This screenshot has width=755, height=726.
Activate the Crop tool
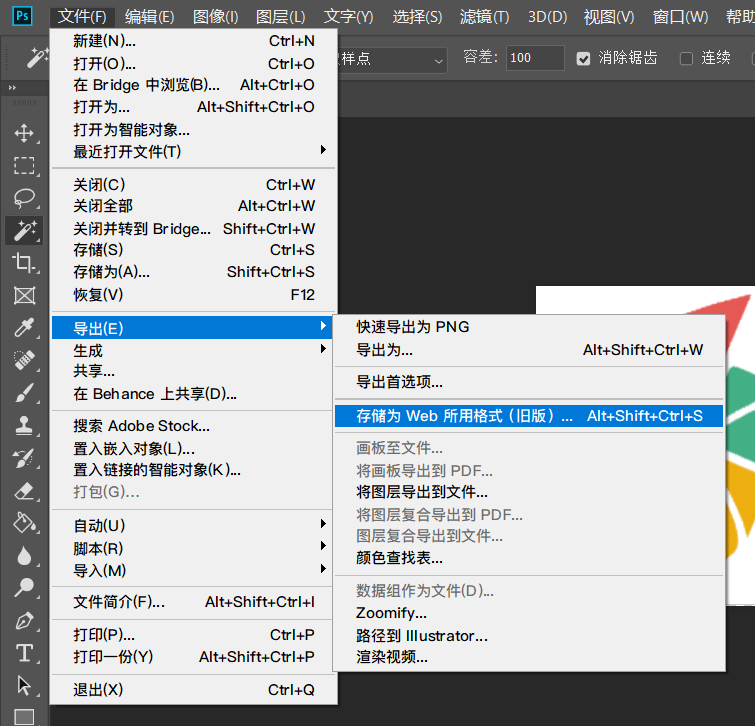[24, 262]
